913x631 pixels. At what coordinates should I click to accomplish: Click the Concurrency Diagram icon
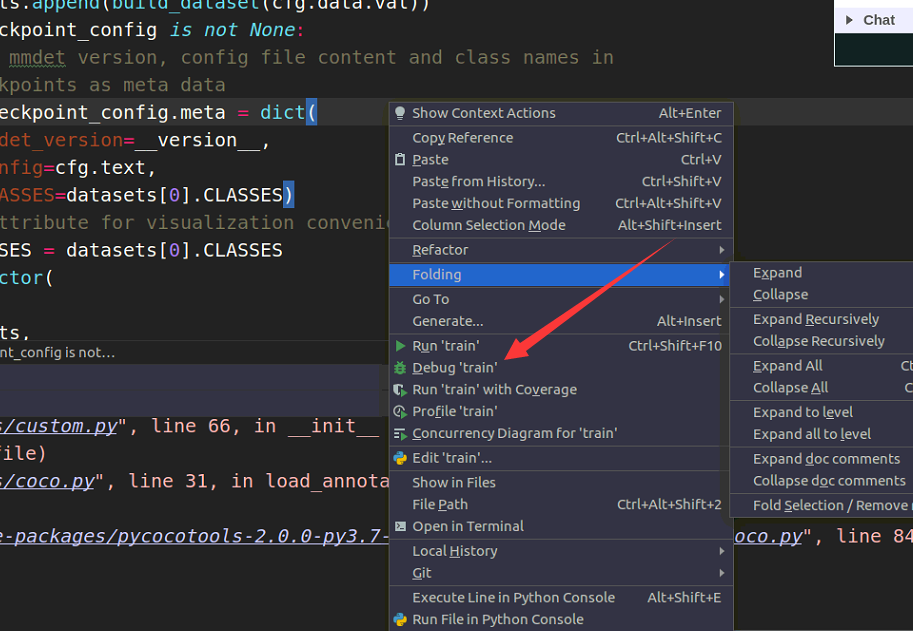tap(401, 434)
